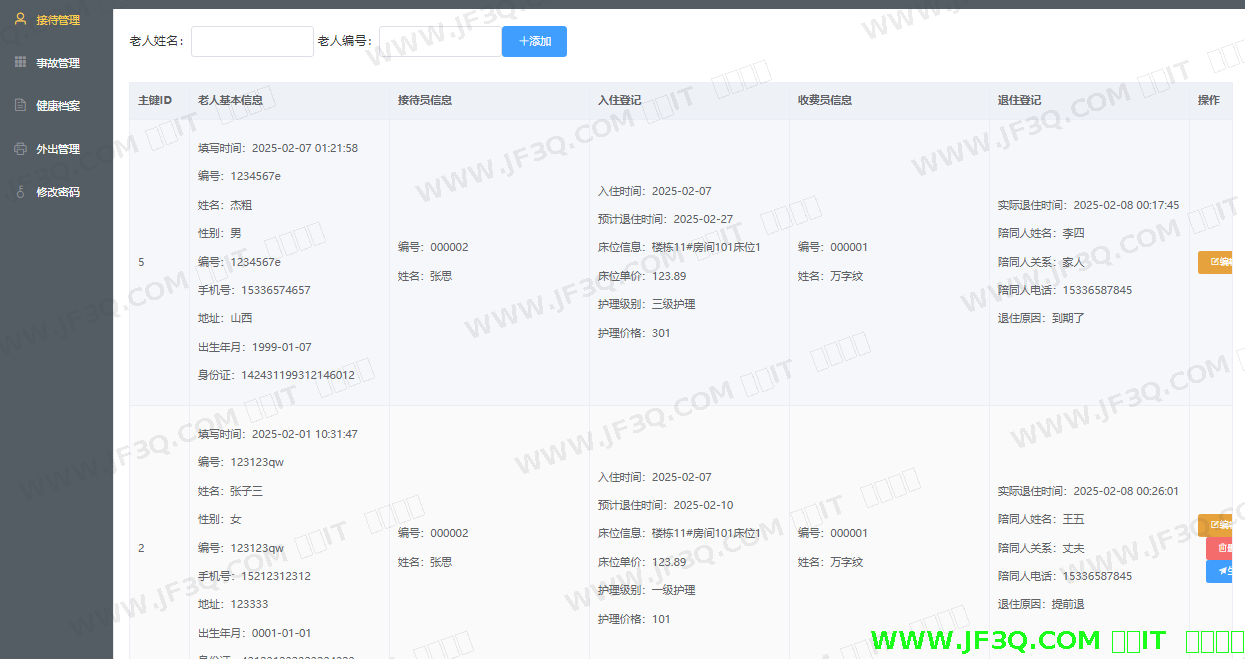Click the document icon beside 健康档案

pyautogui.click(x=20, y=105)
